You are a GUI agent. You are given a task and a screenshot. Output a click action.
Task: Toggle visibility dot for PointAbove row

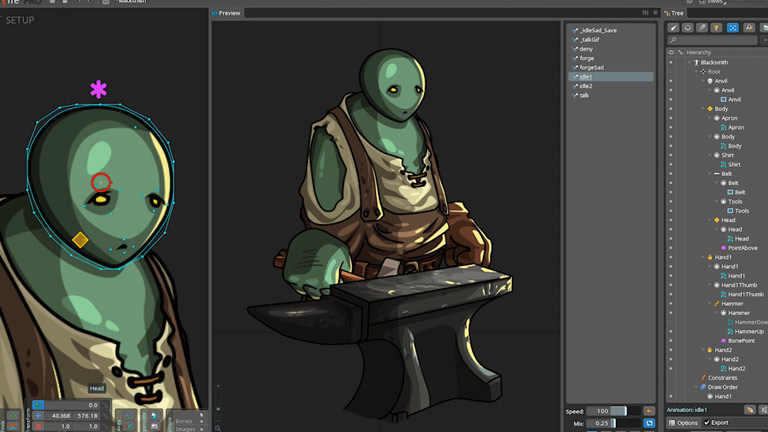[671, 248]
